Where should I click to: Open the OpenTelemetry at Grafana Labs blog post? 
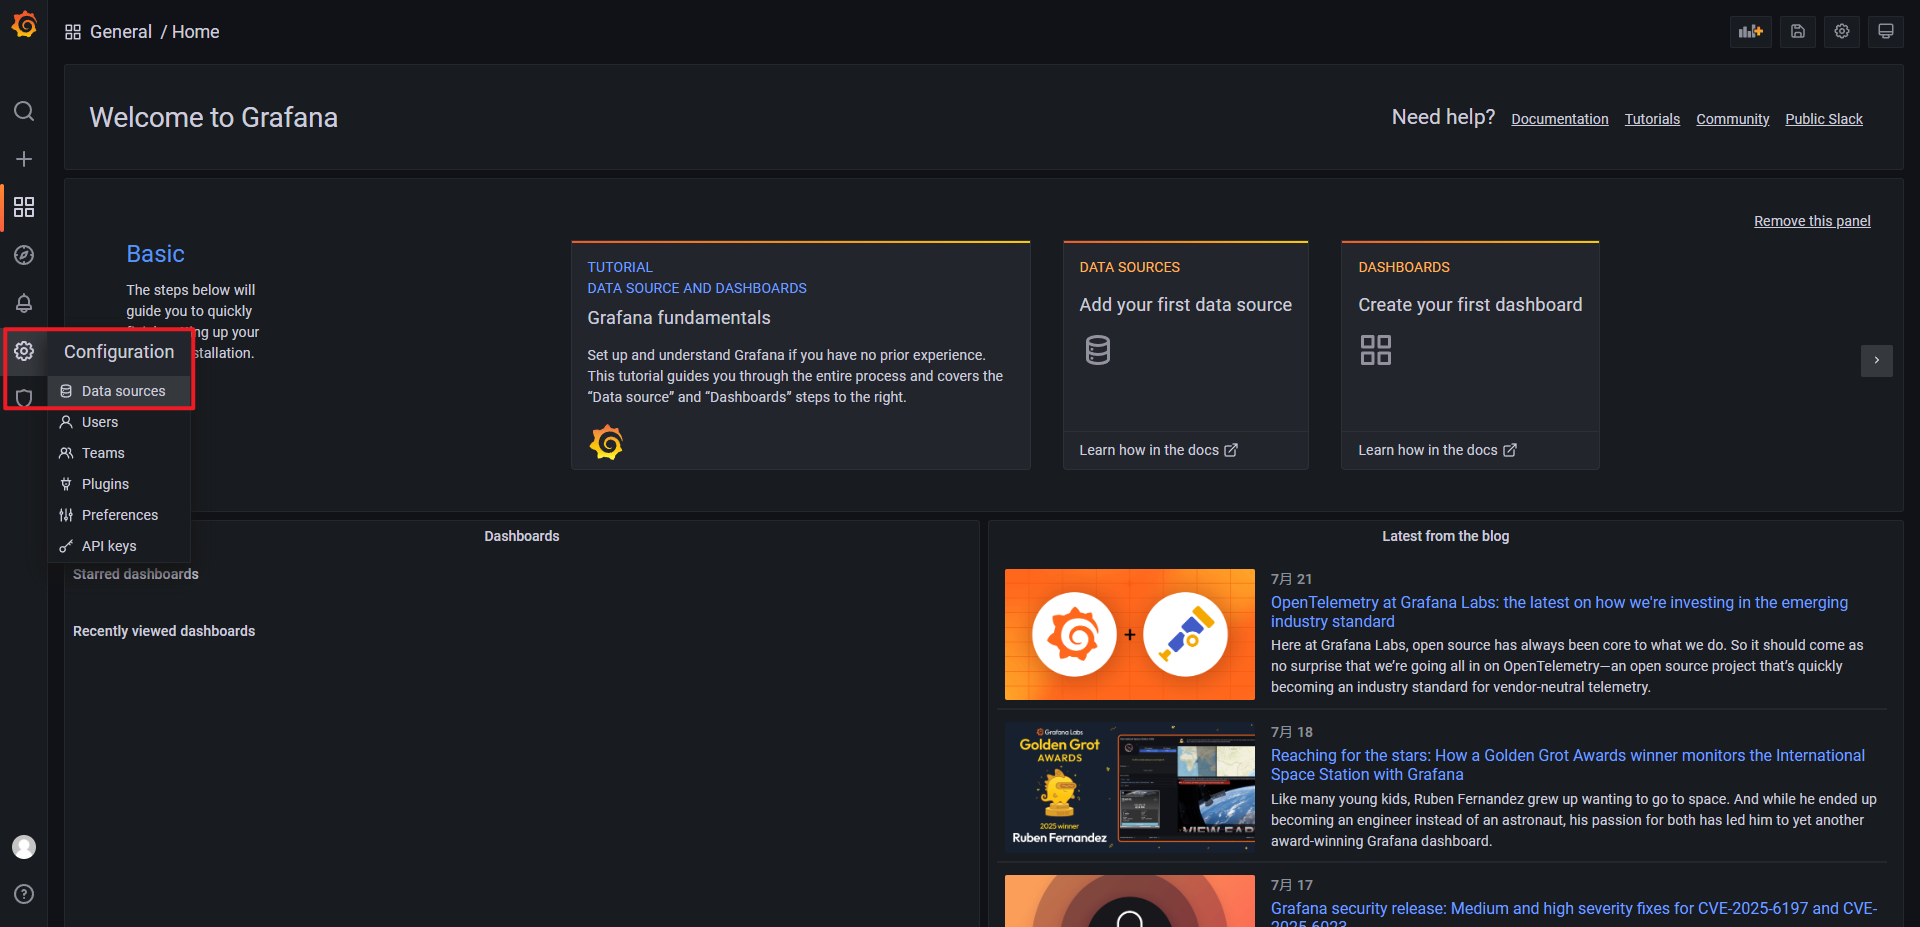[x=1559, y=612]
